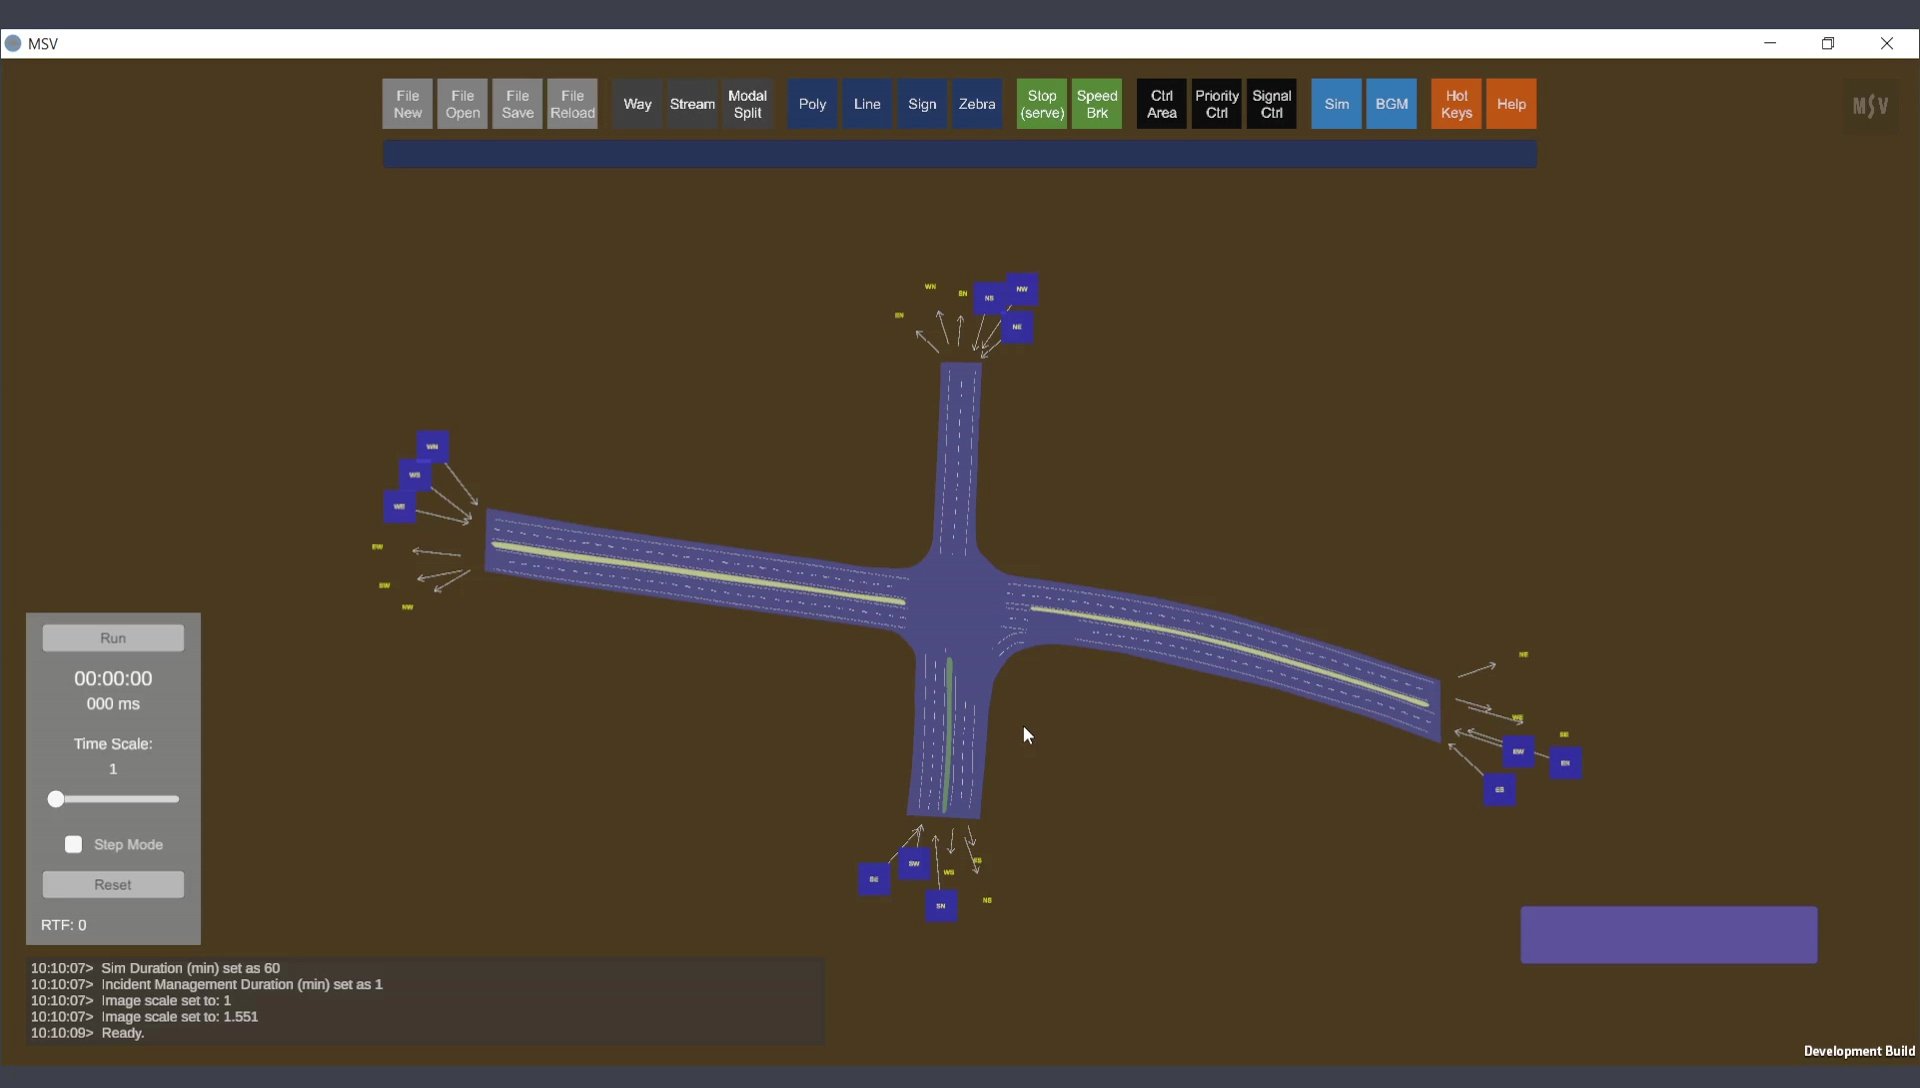Click the File Save toolbar button
The image size is (1920, 1088).
point(517,104)
